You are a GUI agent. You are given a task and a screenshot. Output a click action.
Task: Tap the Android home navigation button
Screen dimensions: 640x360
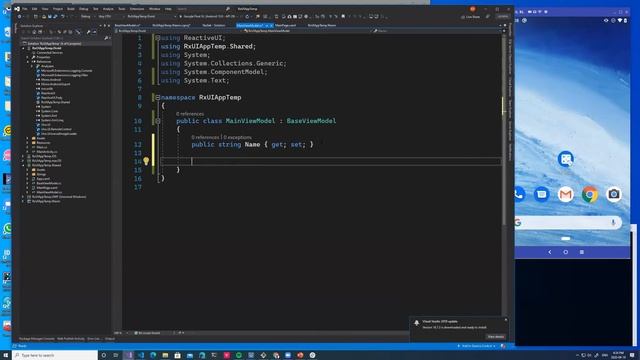[566, 252]
